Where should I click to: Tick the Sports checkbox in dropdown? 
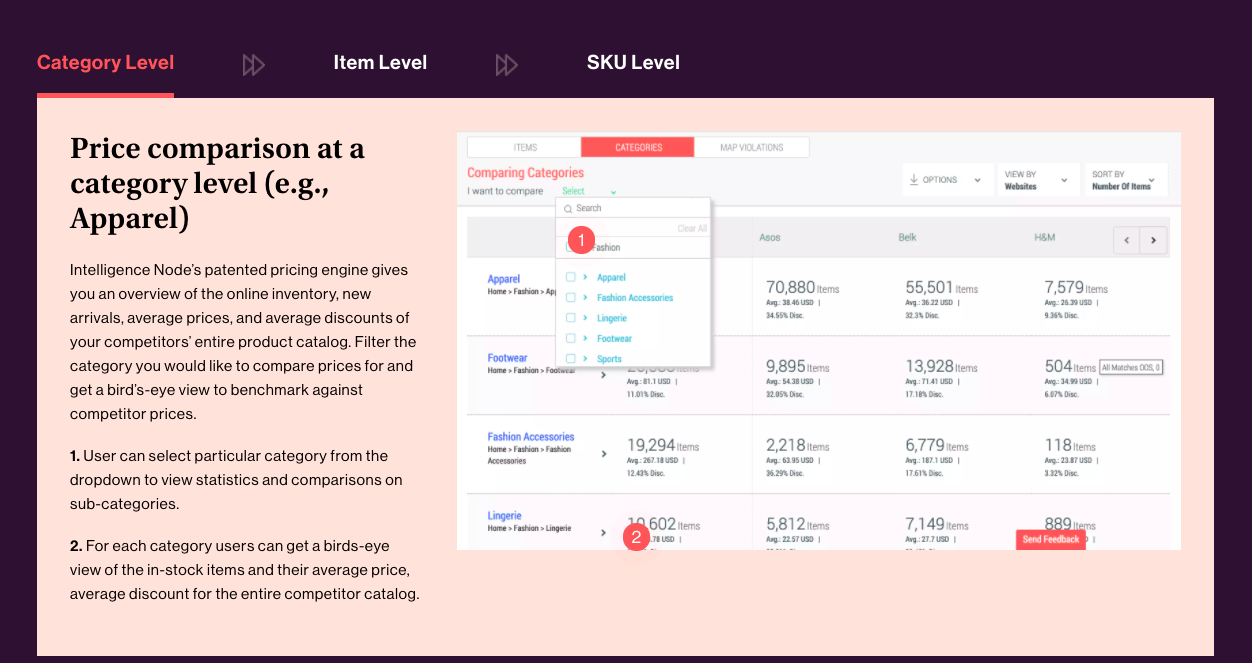[x=570, y=358]
